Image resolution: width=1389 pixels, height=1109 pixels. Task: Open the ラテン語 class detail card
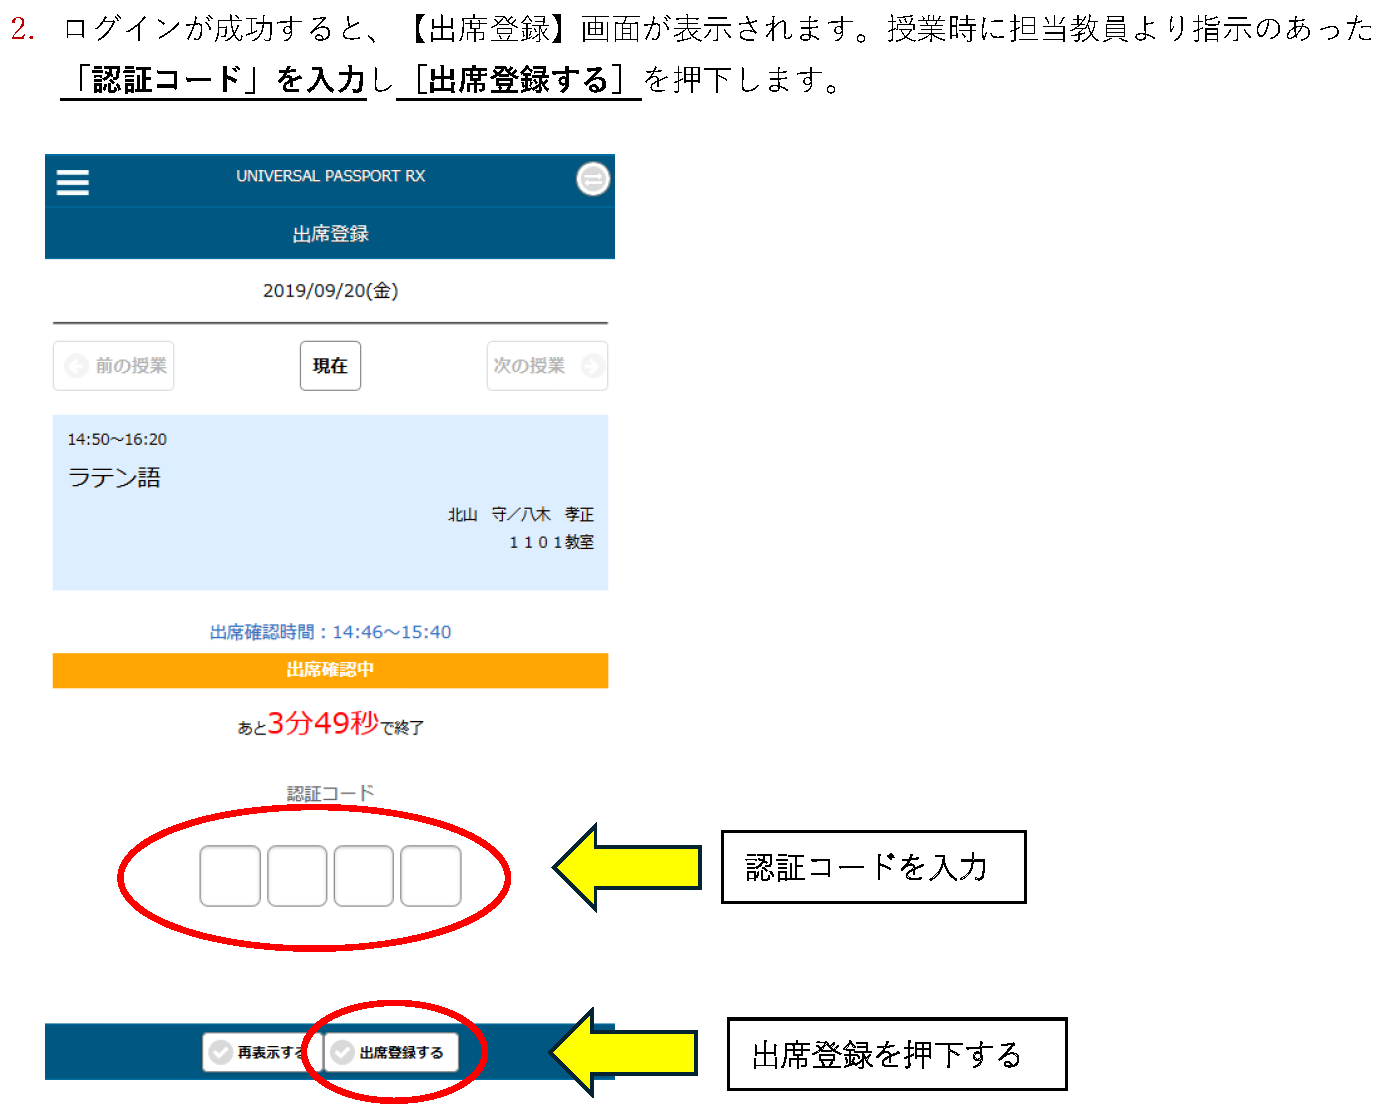[330, 500]
